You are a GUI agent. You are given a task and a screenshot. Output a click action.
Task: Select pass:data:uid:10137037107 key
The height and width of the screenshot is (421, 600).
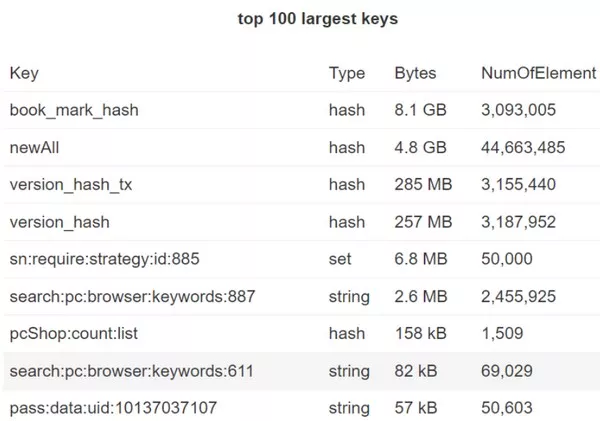[113, 408]
